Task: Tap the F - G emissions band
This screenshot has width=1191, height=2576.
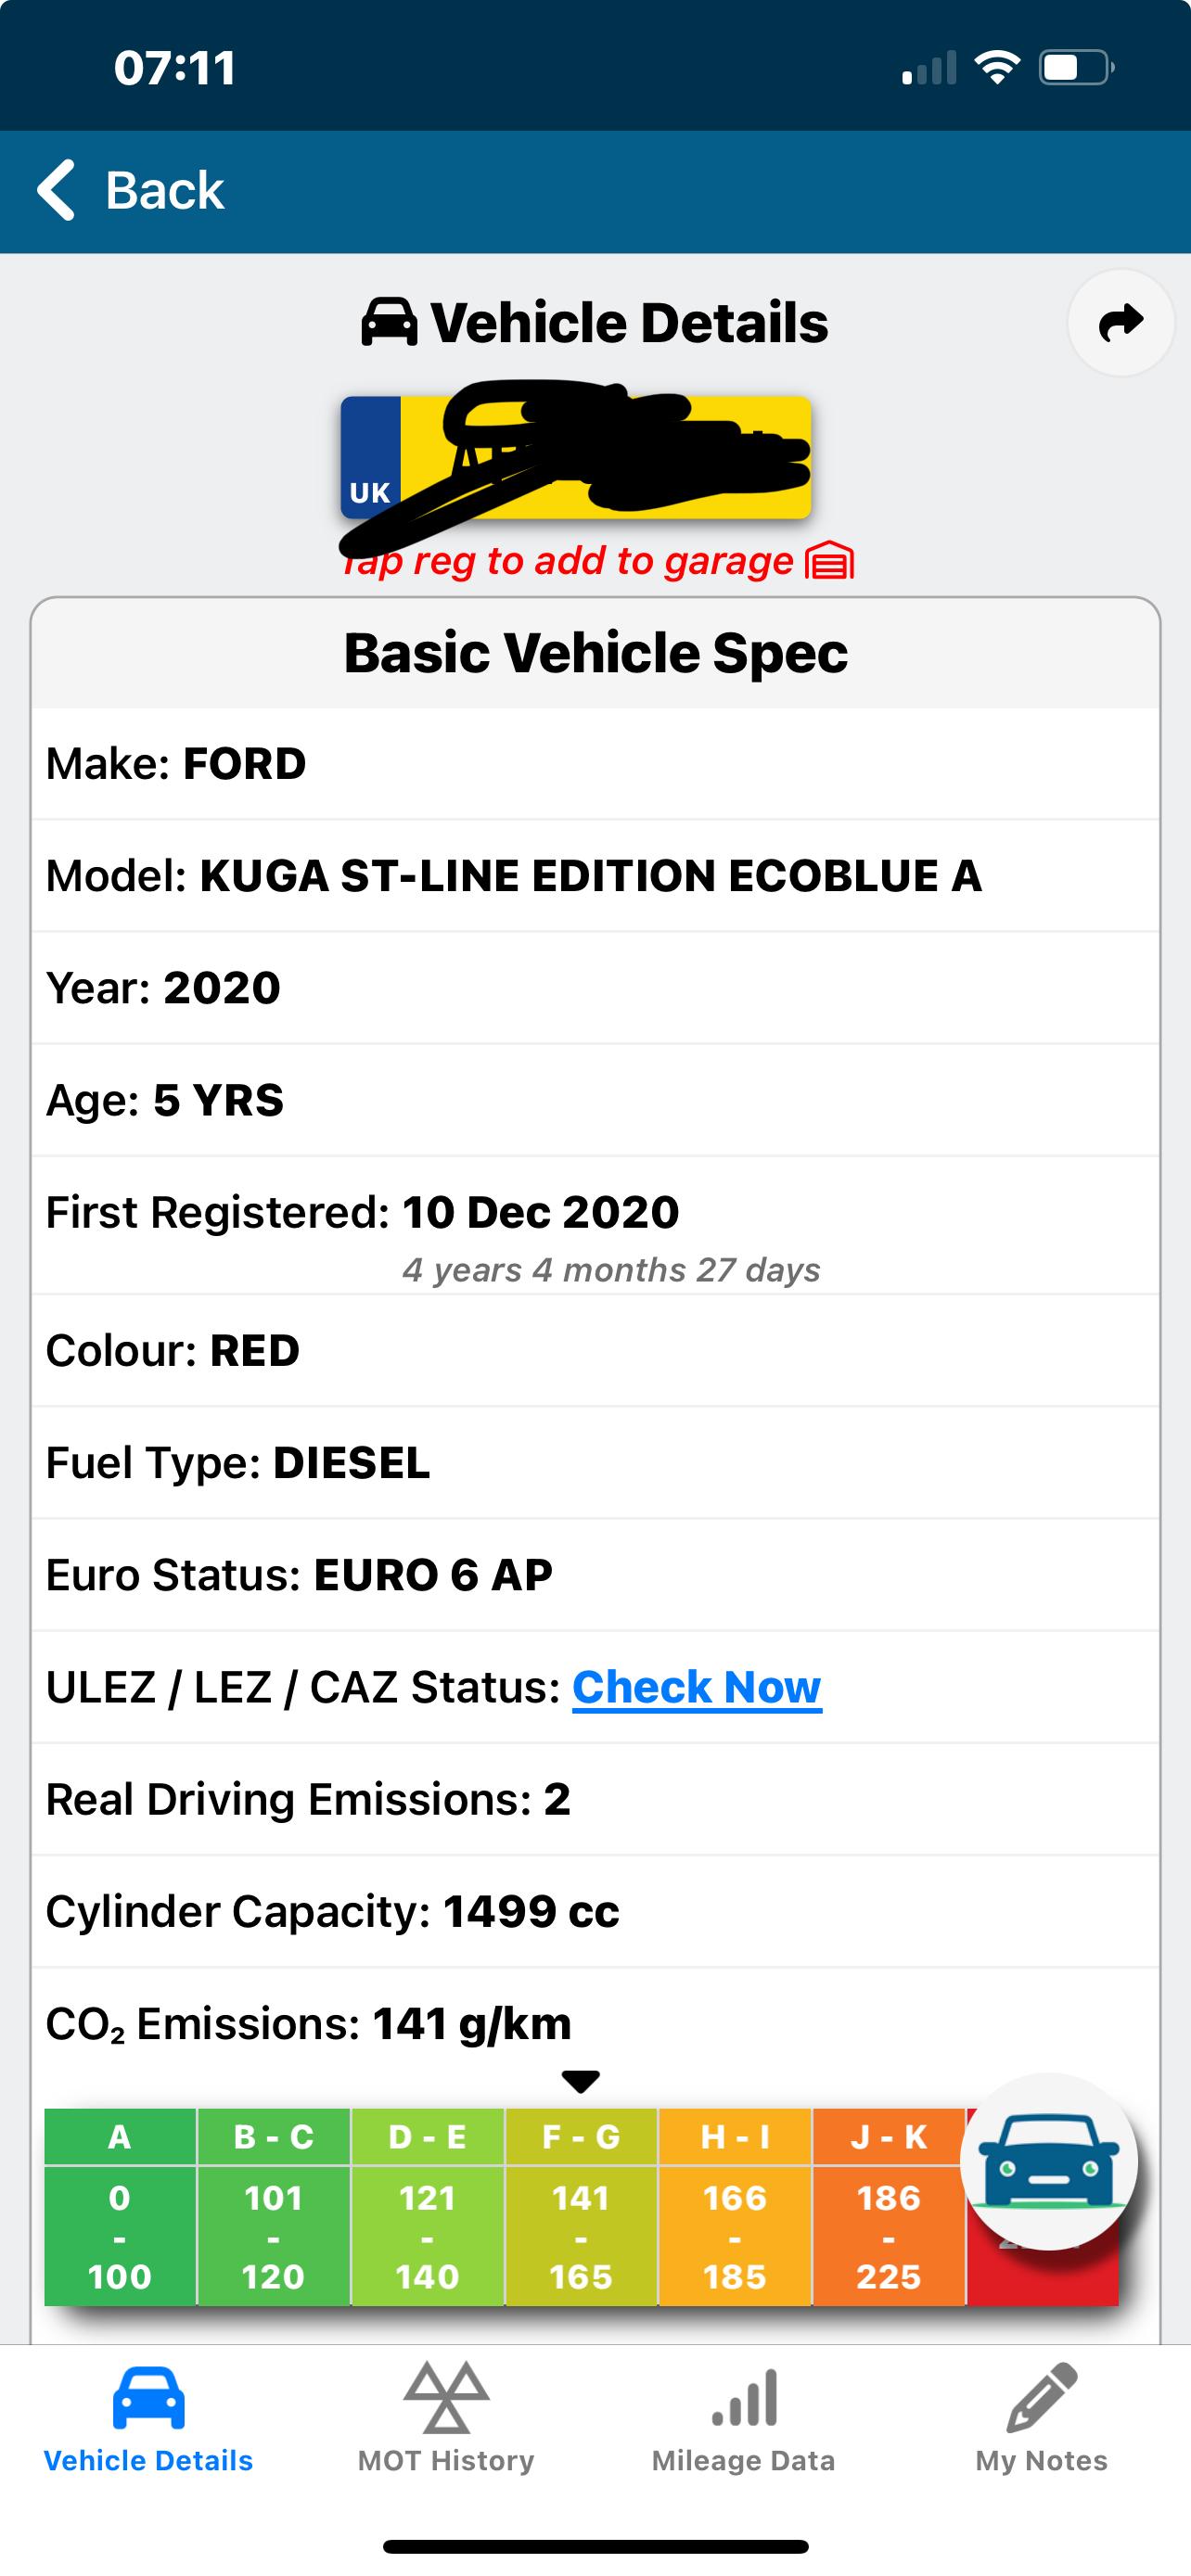Action: point(581,2205)
